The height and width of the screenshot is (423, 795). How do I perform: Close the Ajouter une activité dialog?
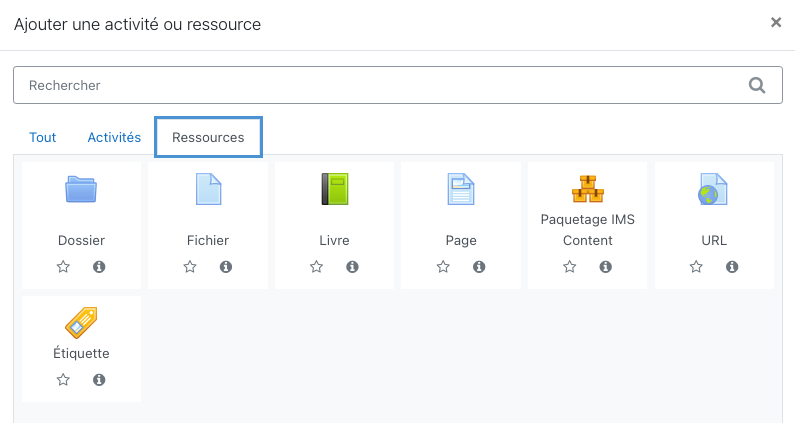pyautogui.click(x=776, y=22)
